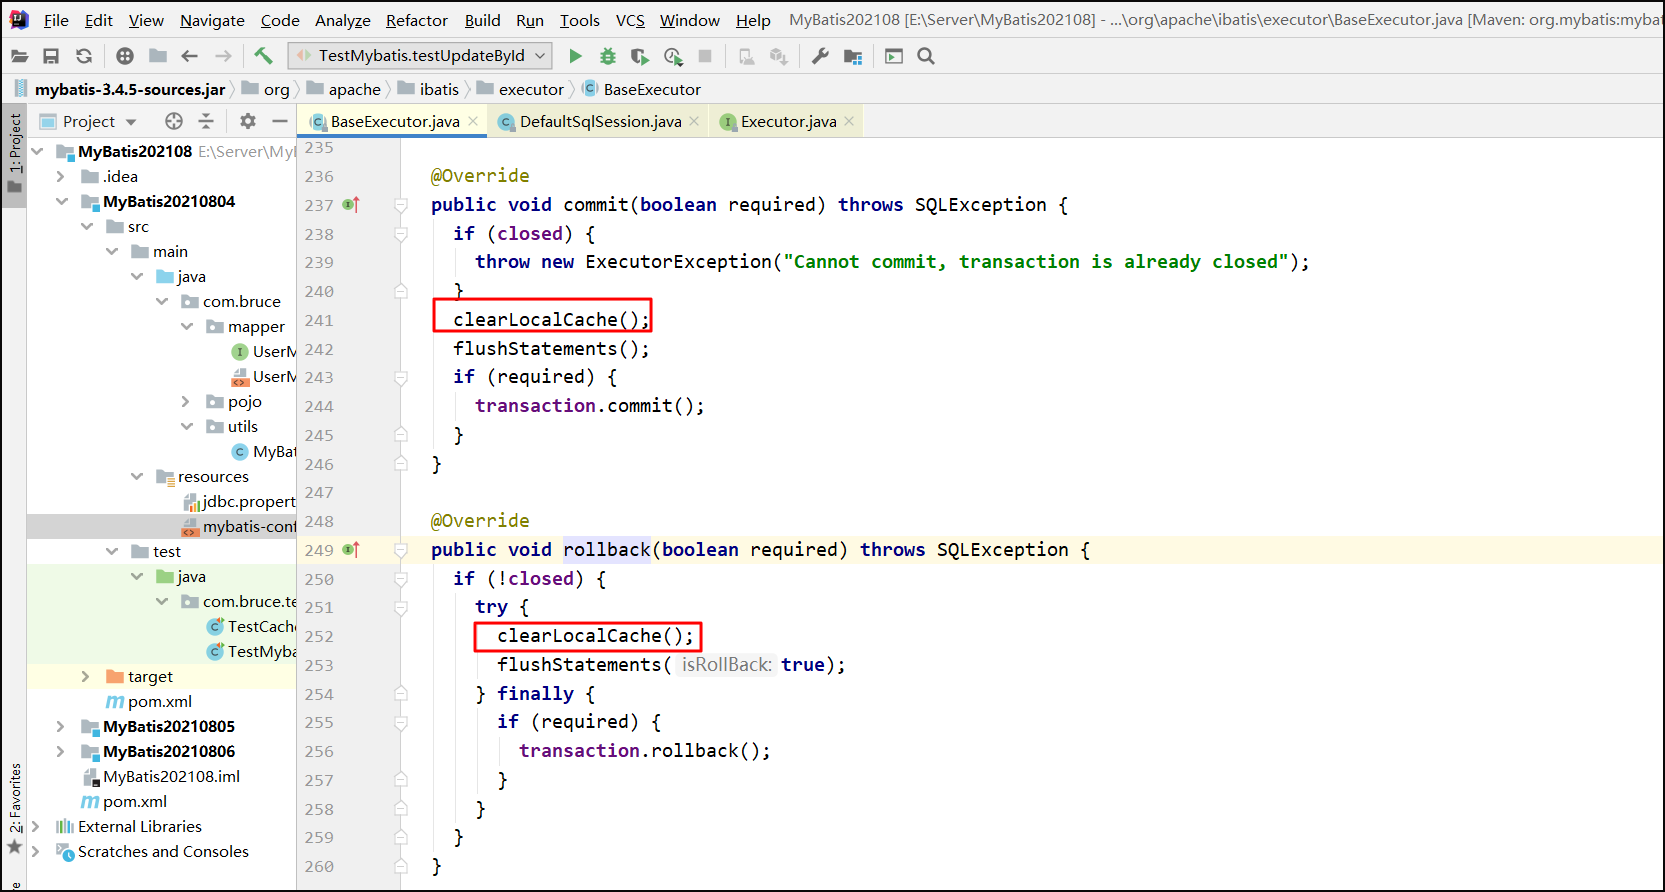This screenshot has width=1665, height=892.
Task: Close the Executor.java tab
Action: (849, 121)
